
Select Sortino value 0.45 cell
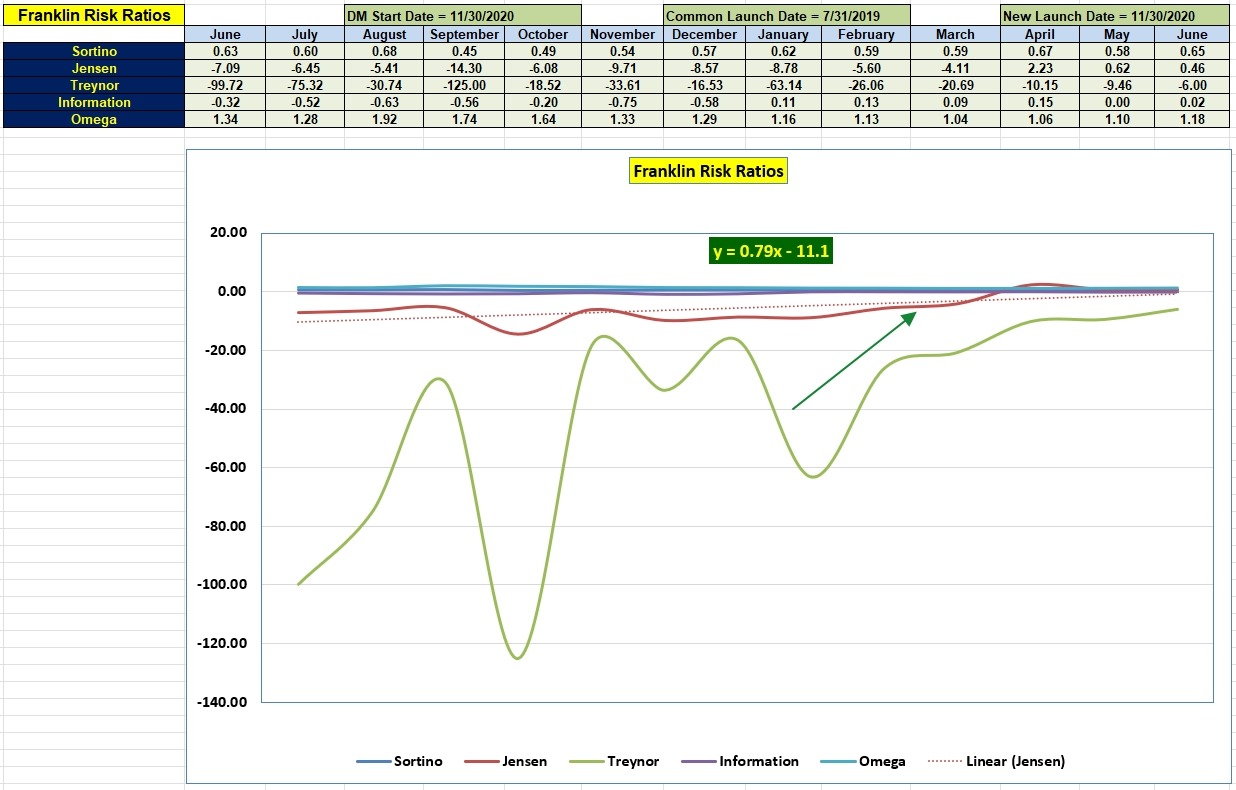coord(465,51)
